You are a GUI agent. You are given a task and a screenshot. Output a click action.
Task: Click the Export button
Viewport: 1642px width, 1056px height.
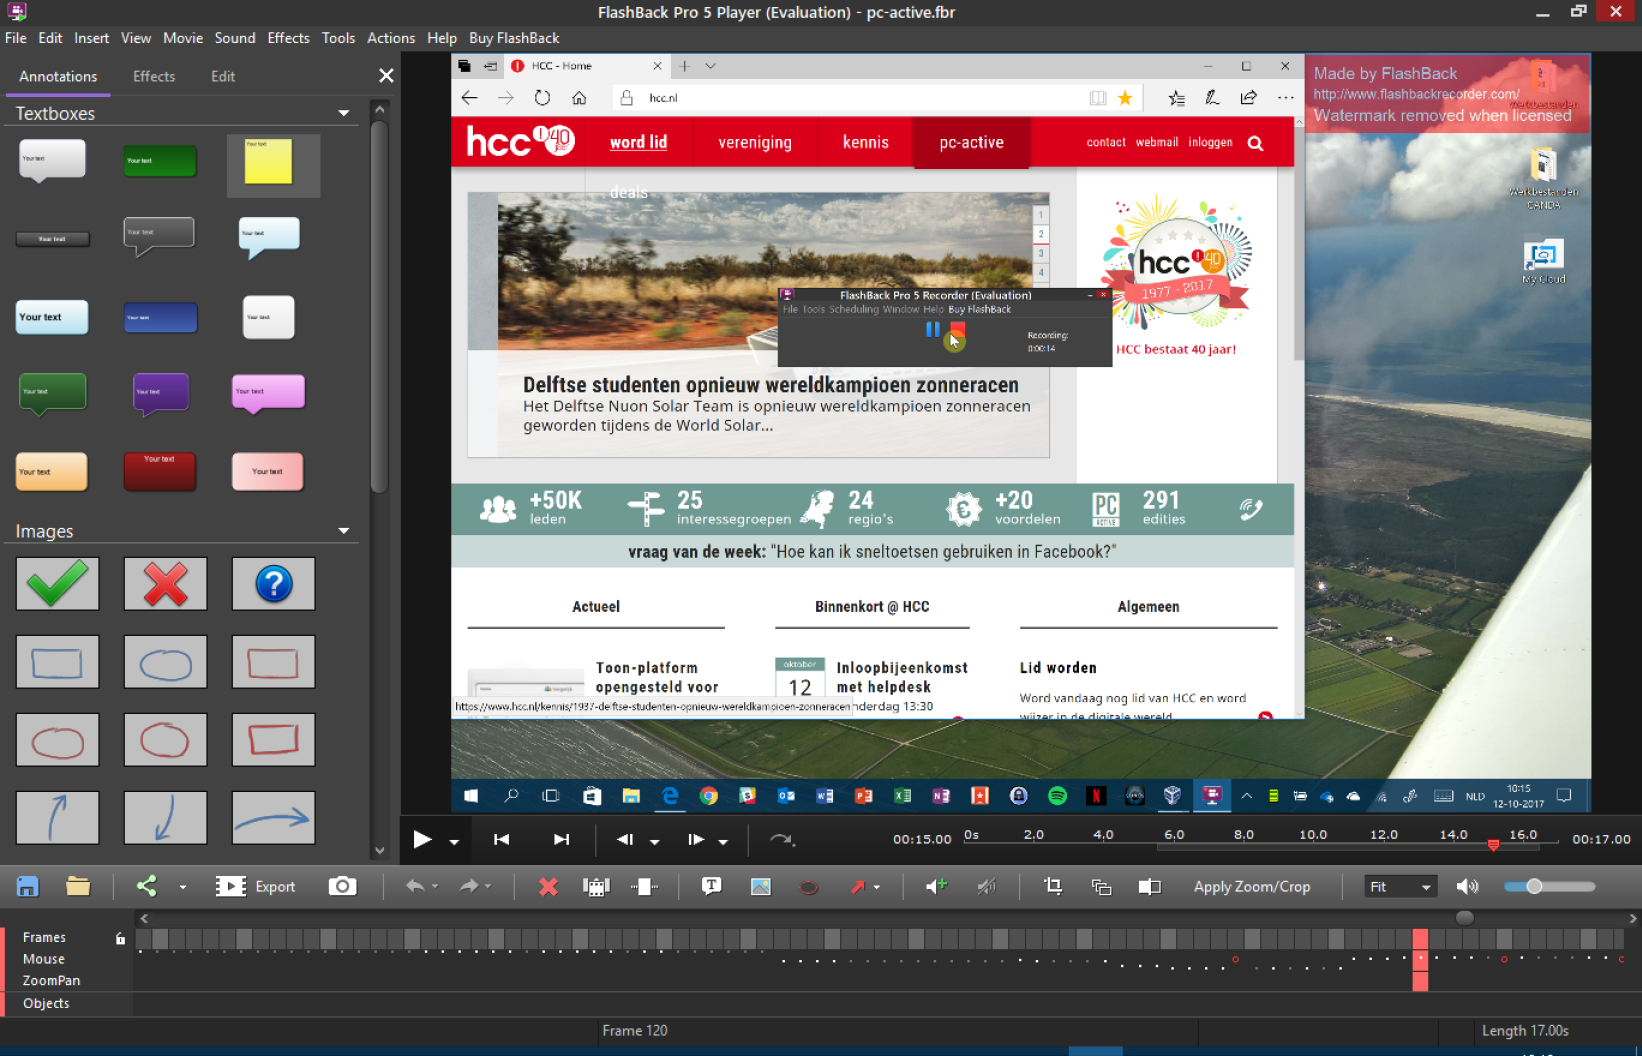point(256,886)
